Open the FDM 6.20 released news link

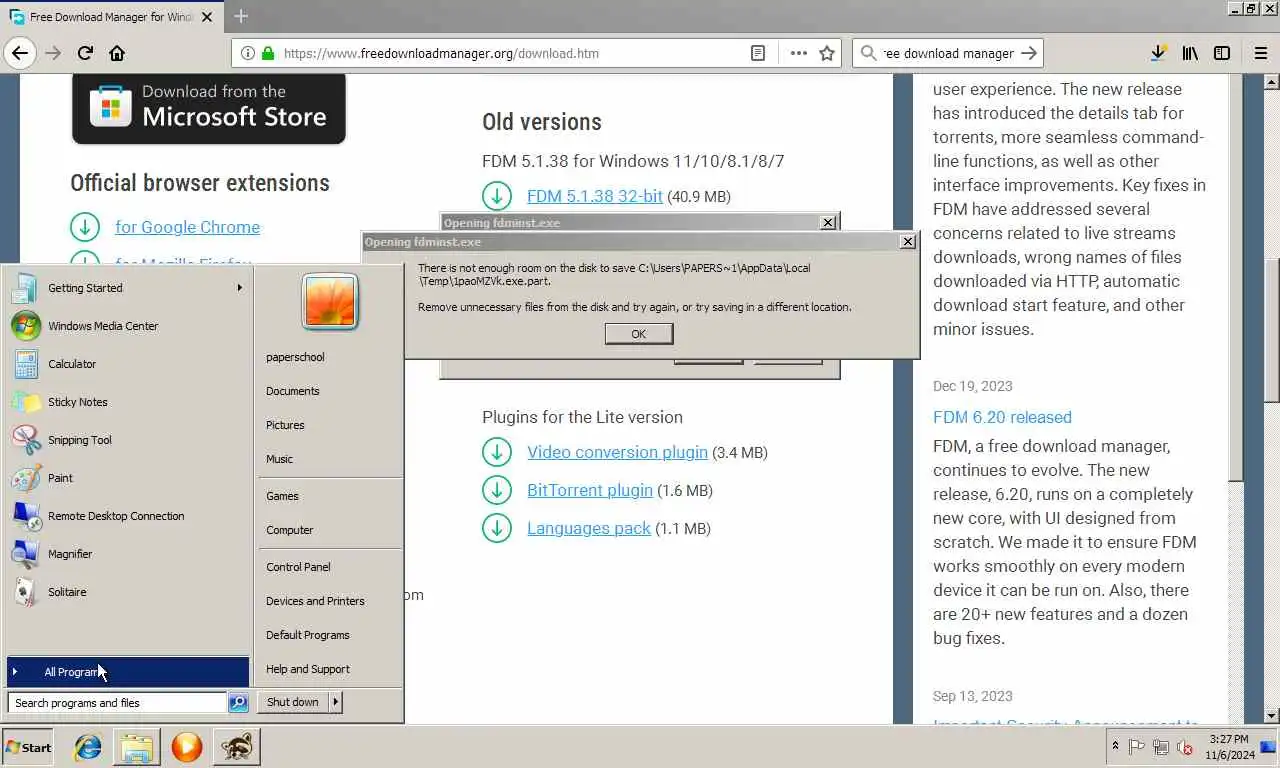pos(1002,417)
